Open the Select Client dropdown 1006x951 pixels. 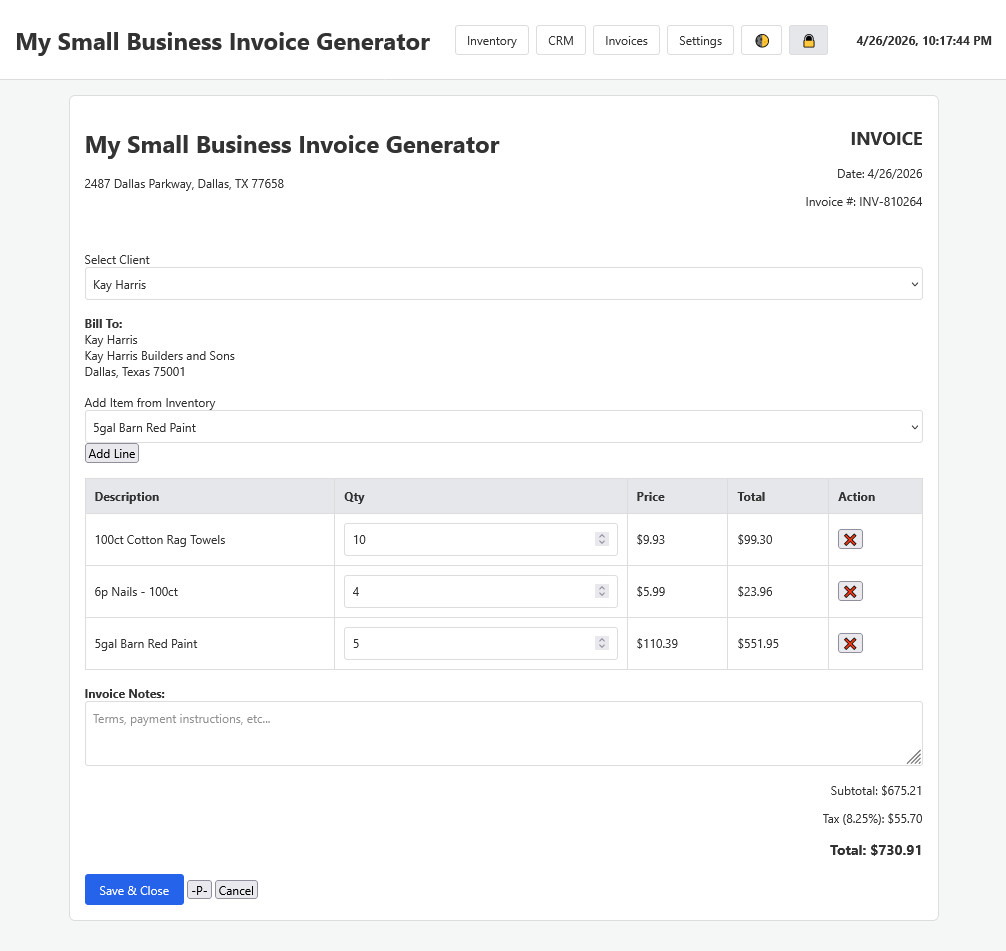tap(503, 284)
